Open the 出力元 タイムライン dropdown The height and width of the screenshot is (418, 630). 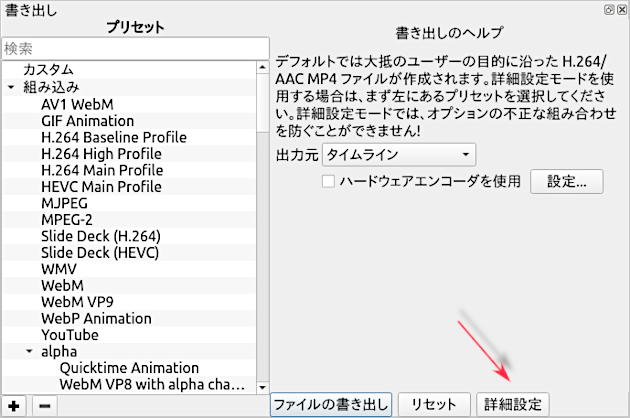pyautogui.click(x=399, y=155)
